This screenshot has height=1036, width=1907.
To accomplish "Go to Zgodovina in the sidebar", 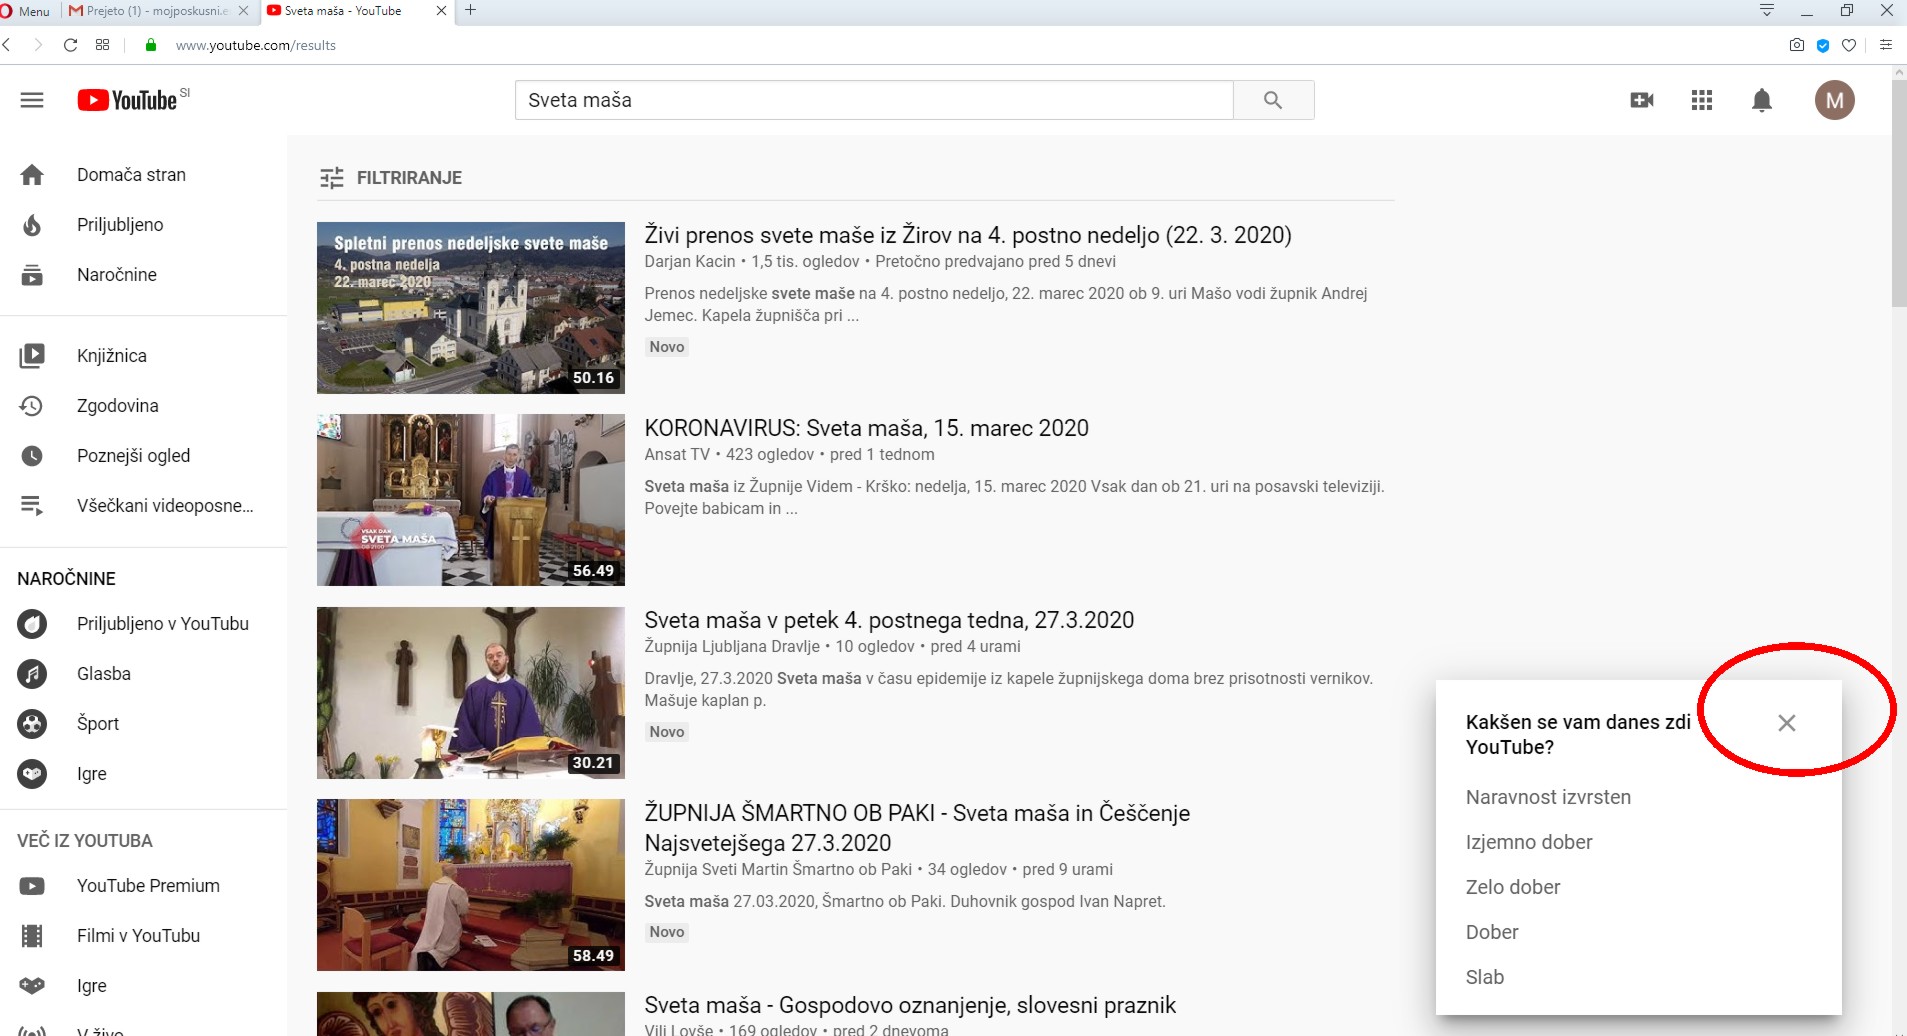I will point(117,406).
